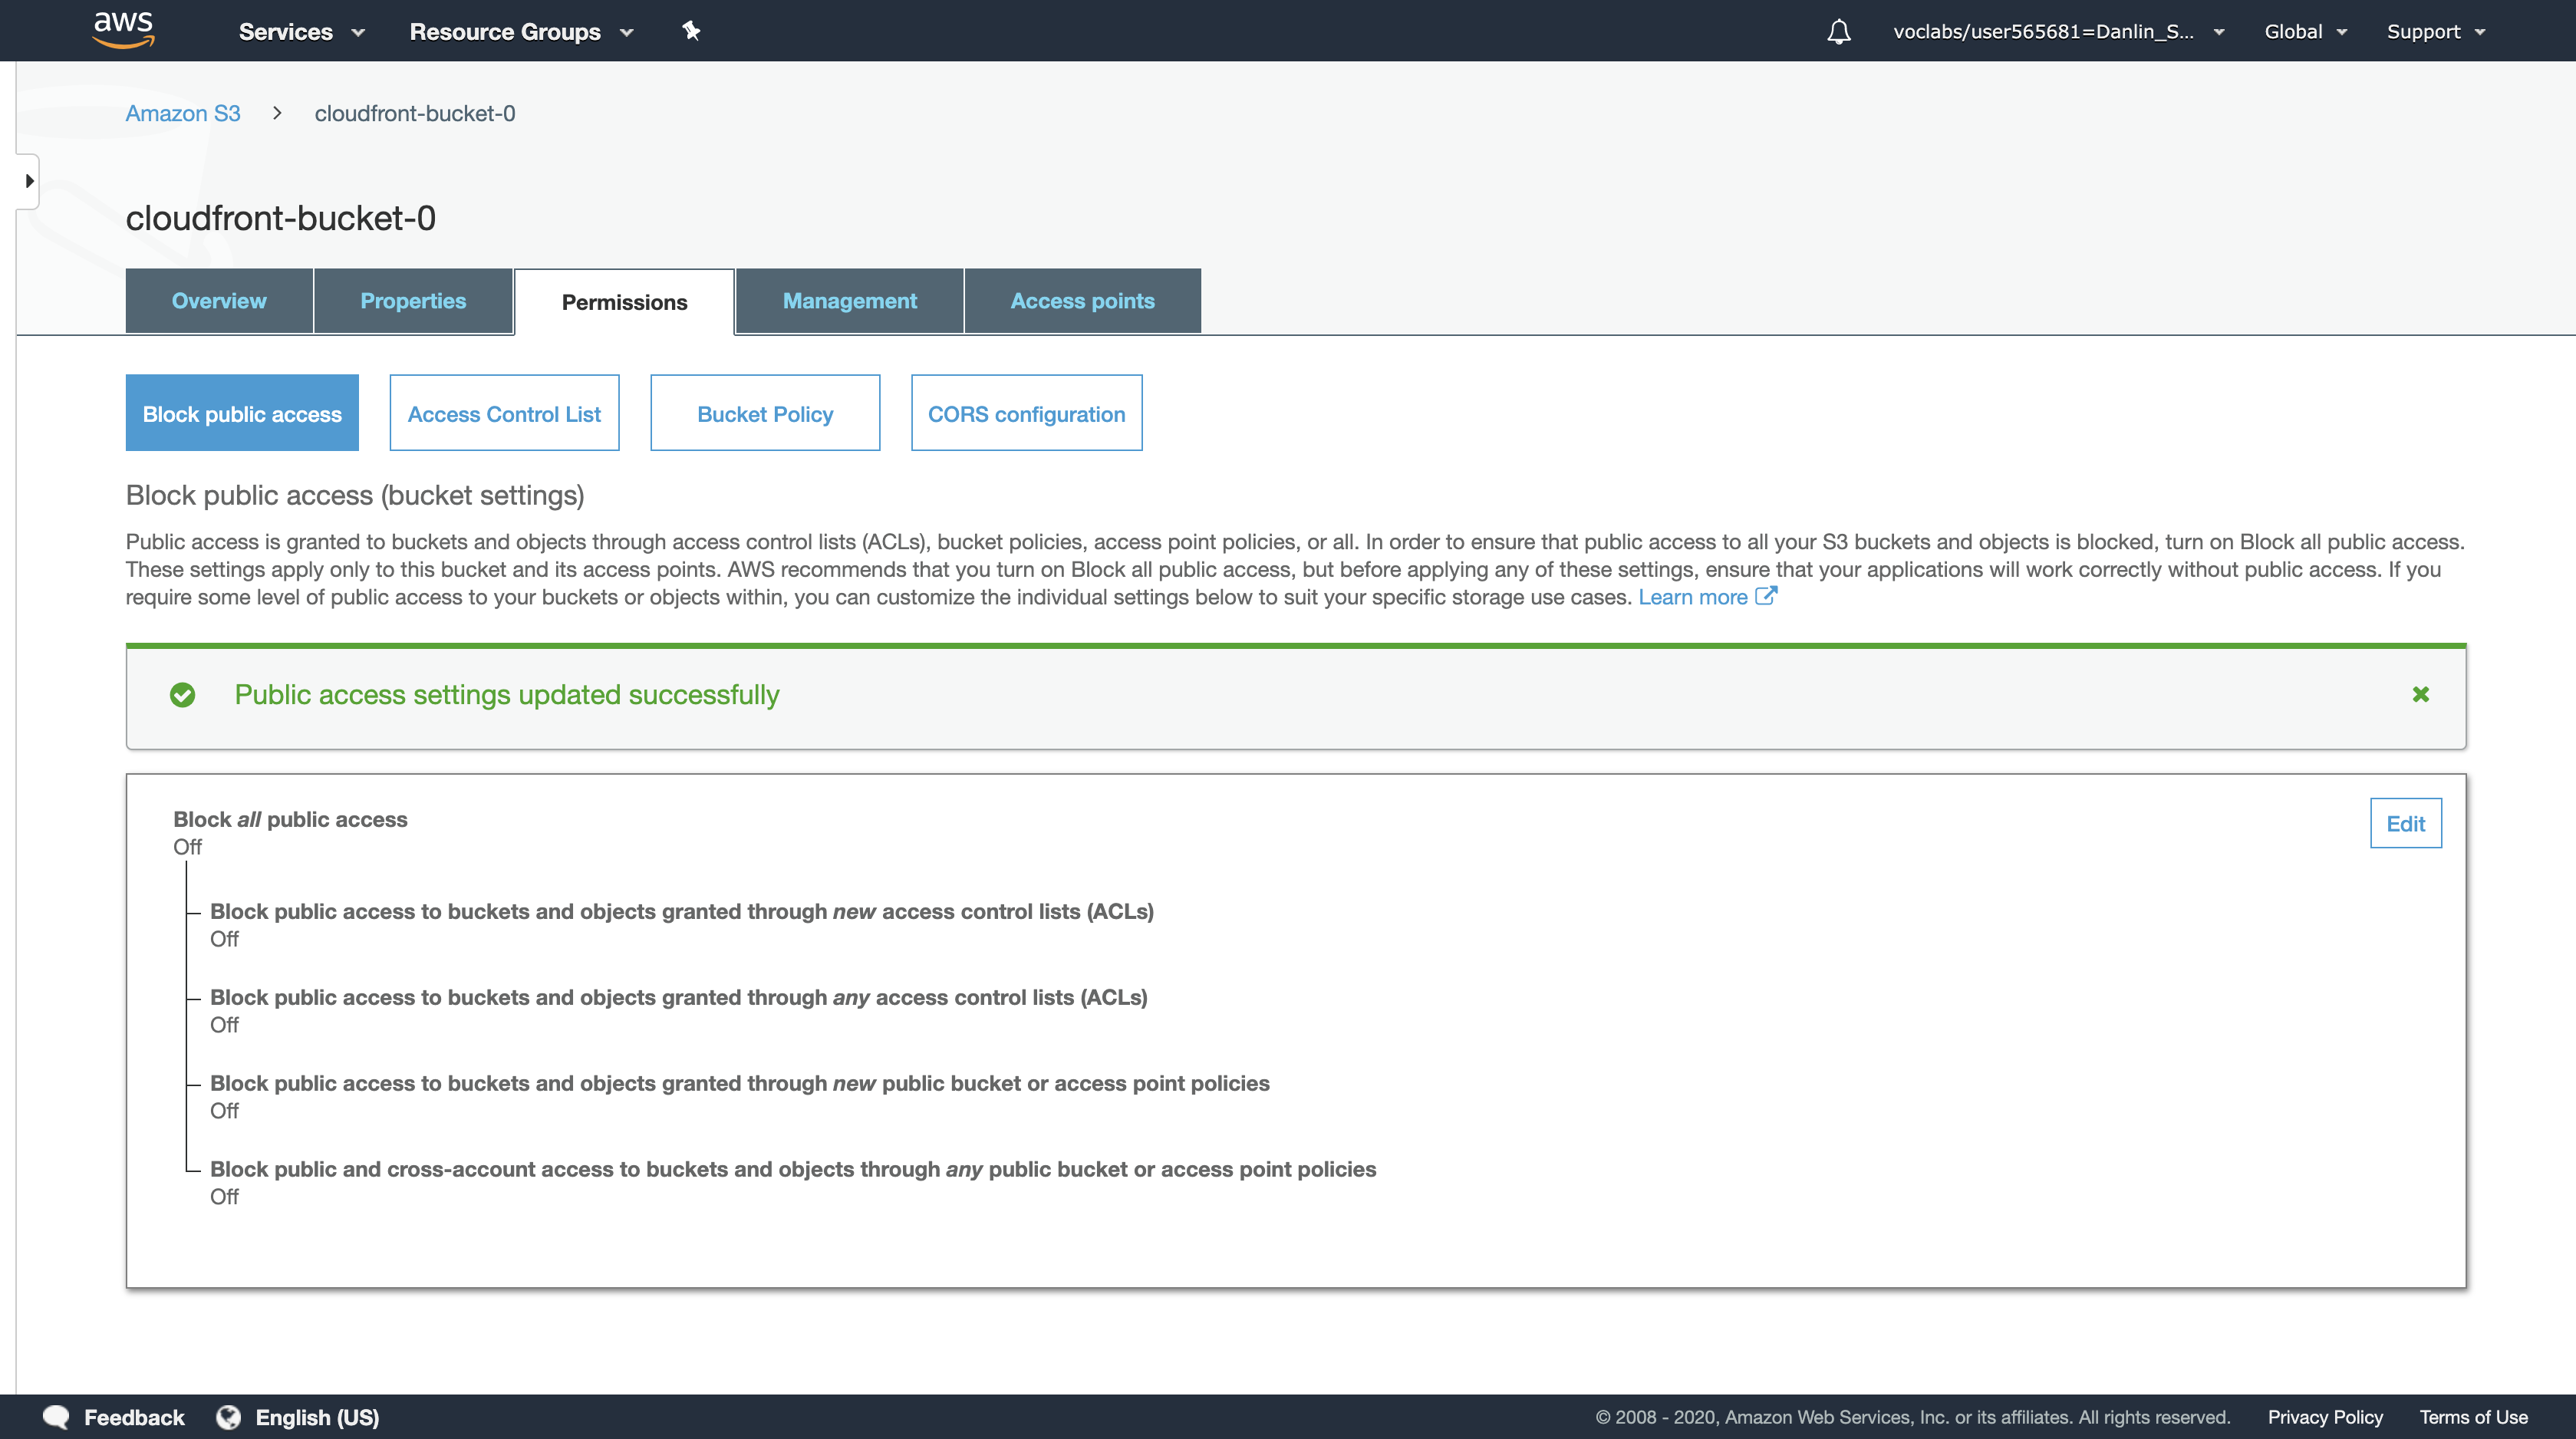The width and height of the screenshot is (2576, 1439).
Task: Open the Services dropdown menu
Action: [x=301, y=32]
